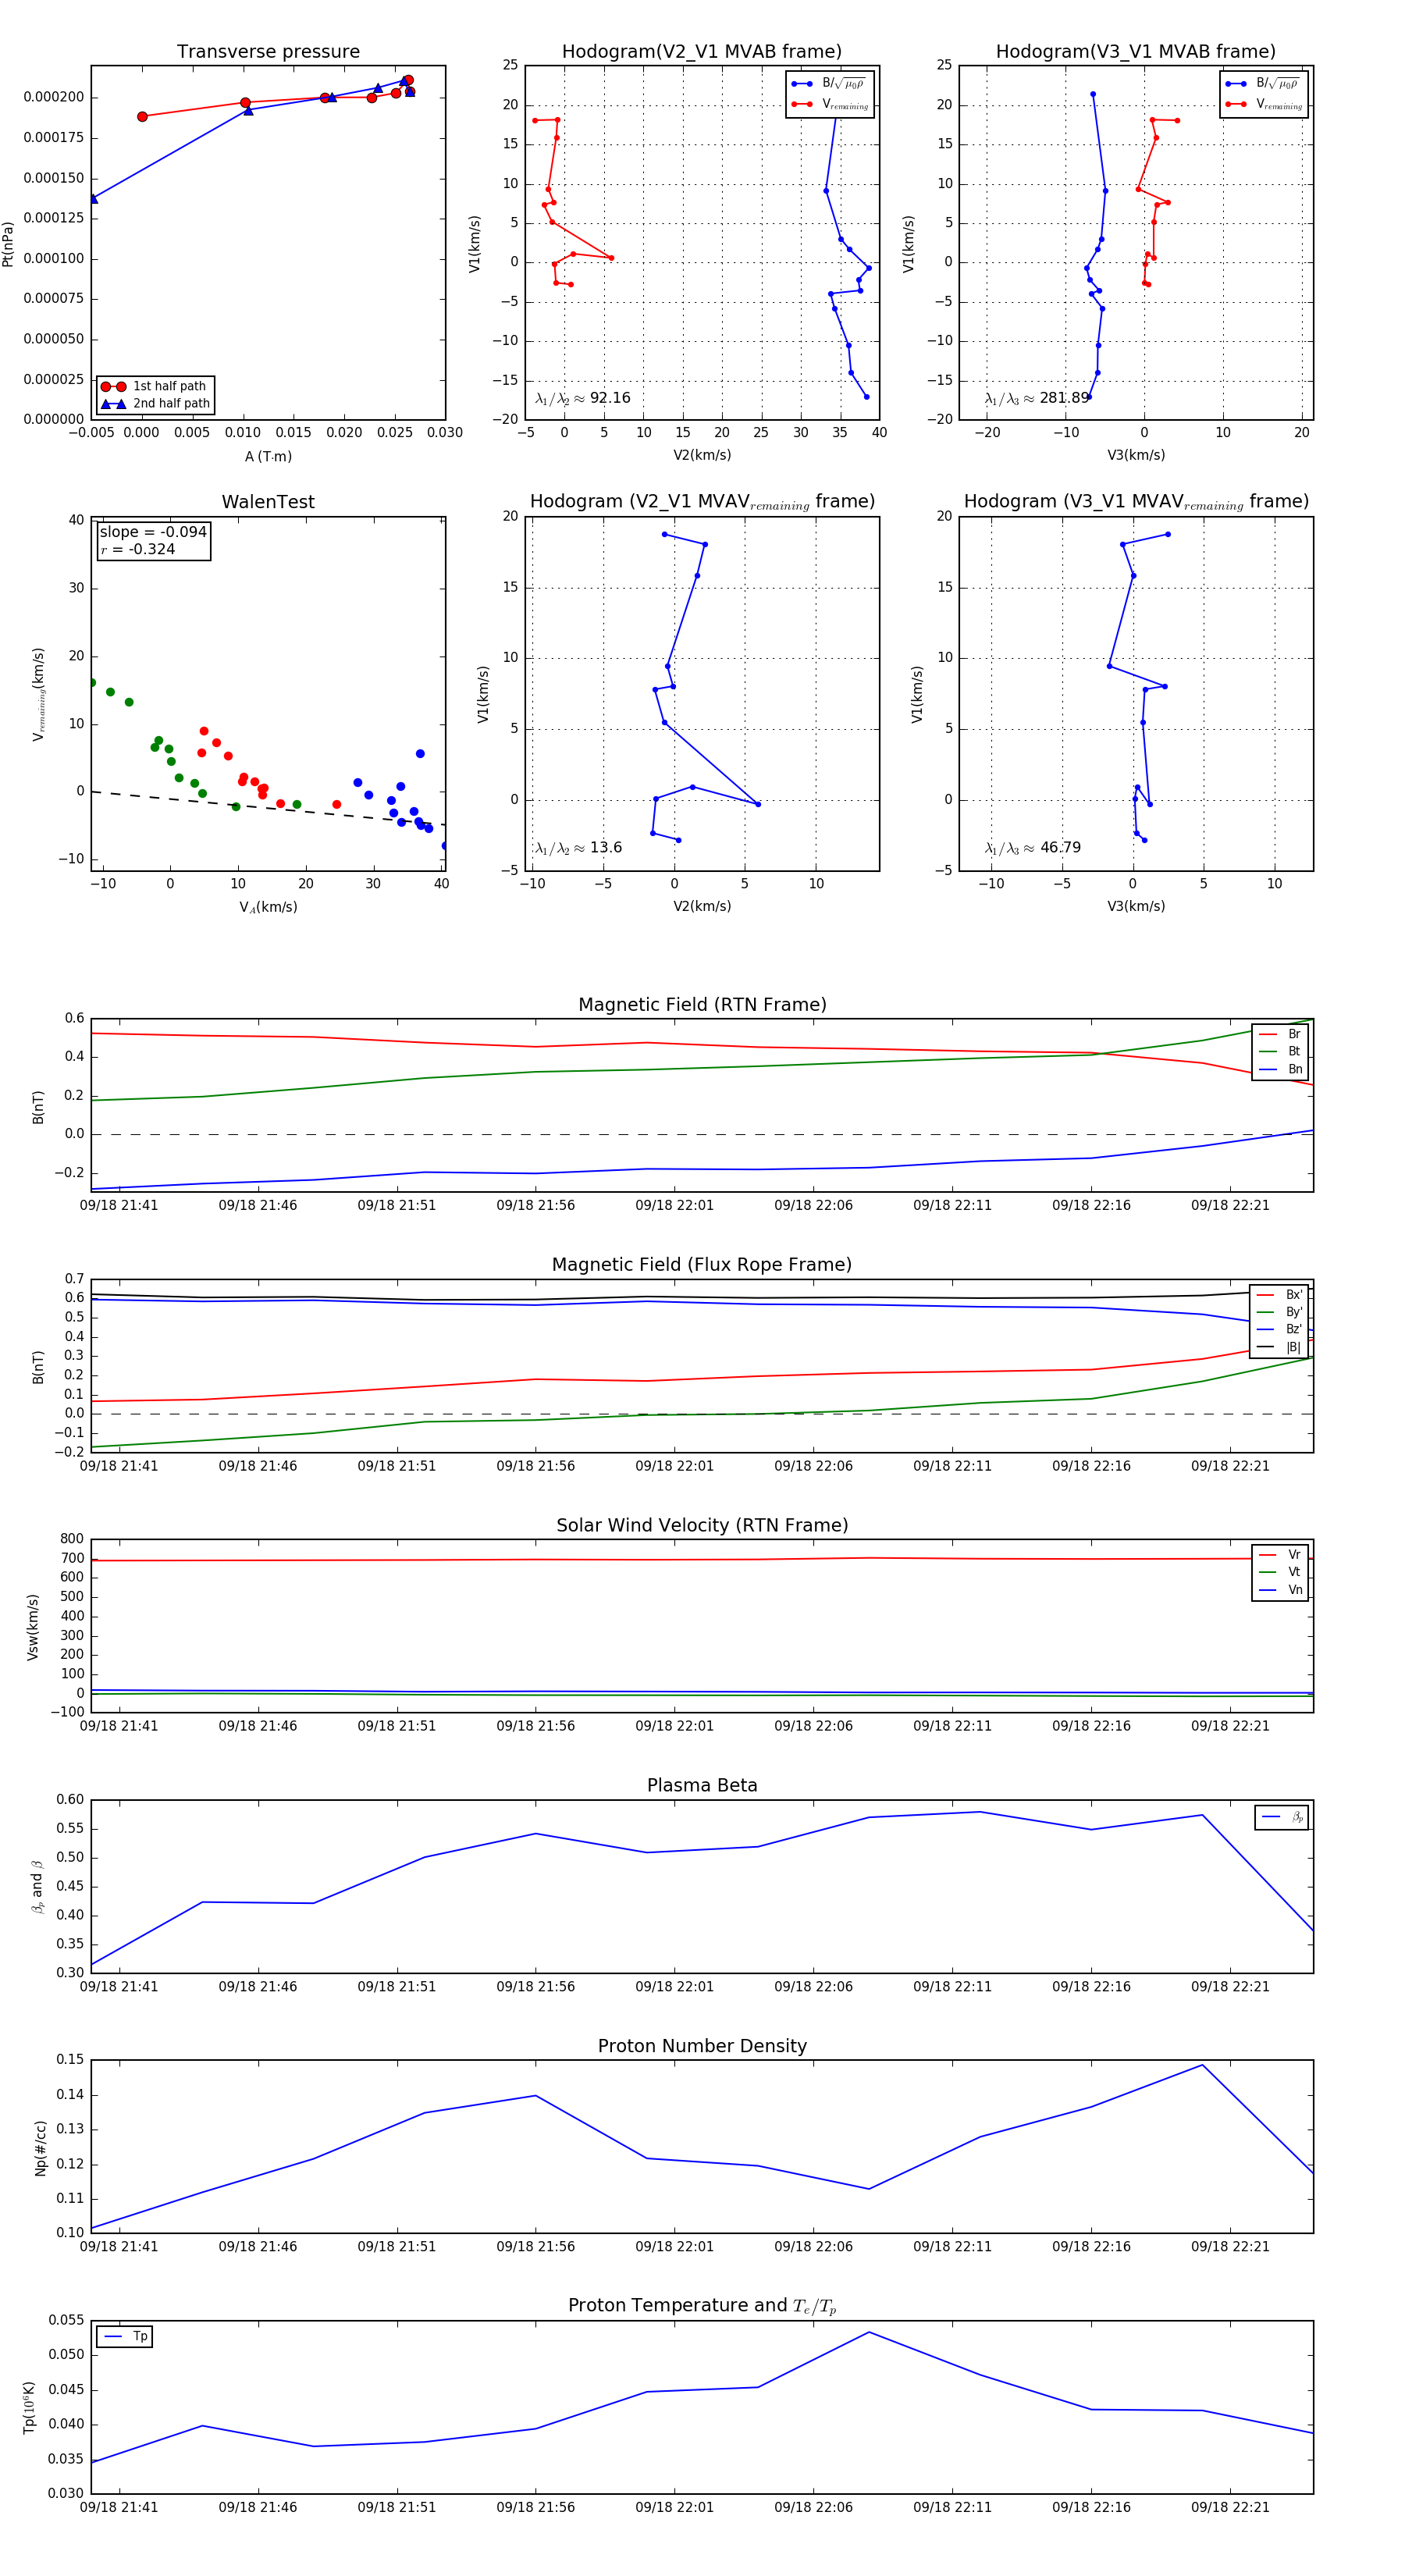Screen dimensions: 1405x2576
Task: Click the 'Vsw(km/s)' axis label
Action: tap(33, 1627)
